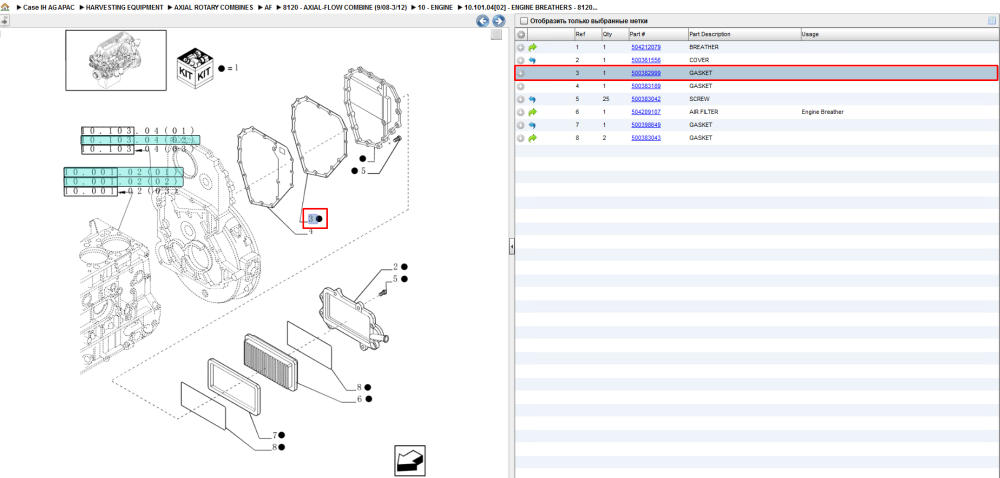Click the small square button on the diagram
This screenshot has height=478, width=1000.
pos(496,36)
